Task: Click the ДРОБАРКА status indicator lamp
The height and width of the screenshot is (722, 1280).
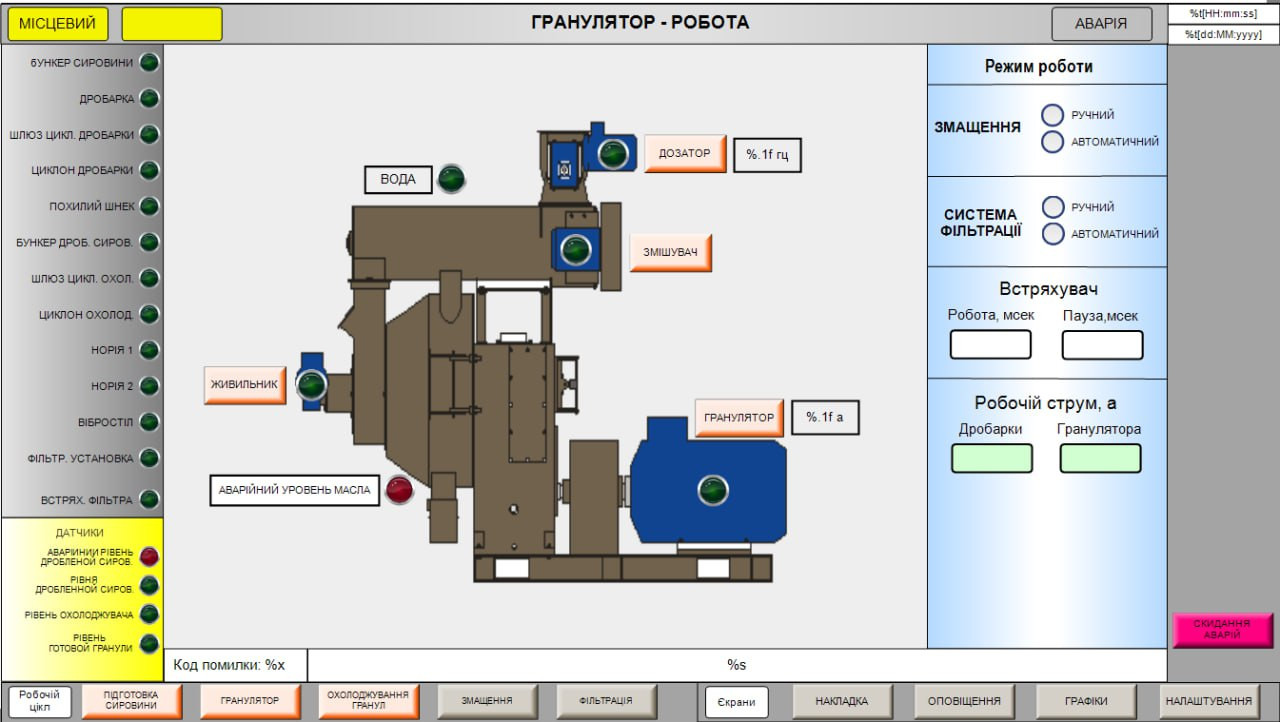Action: (149, 99)
